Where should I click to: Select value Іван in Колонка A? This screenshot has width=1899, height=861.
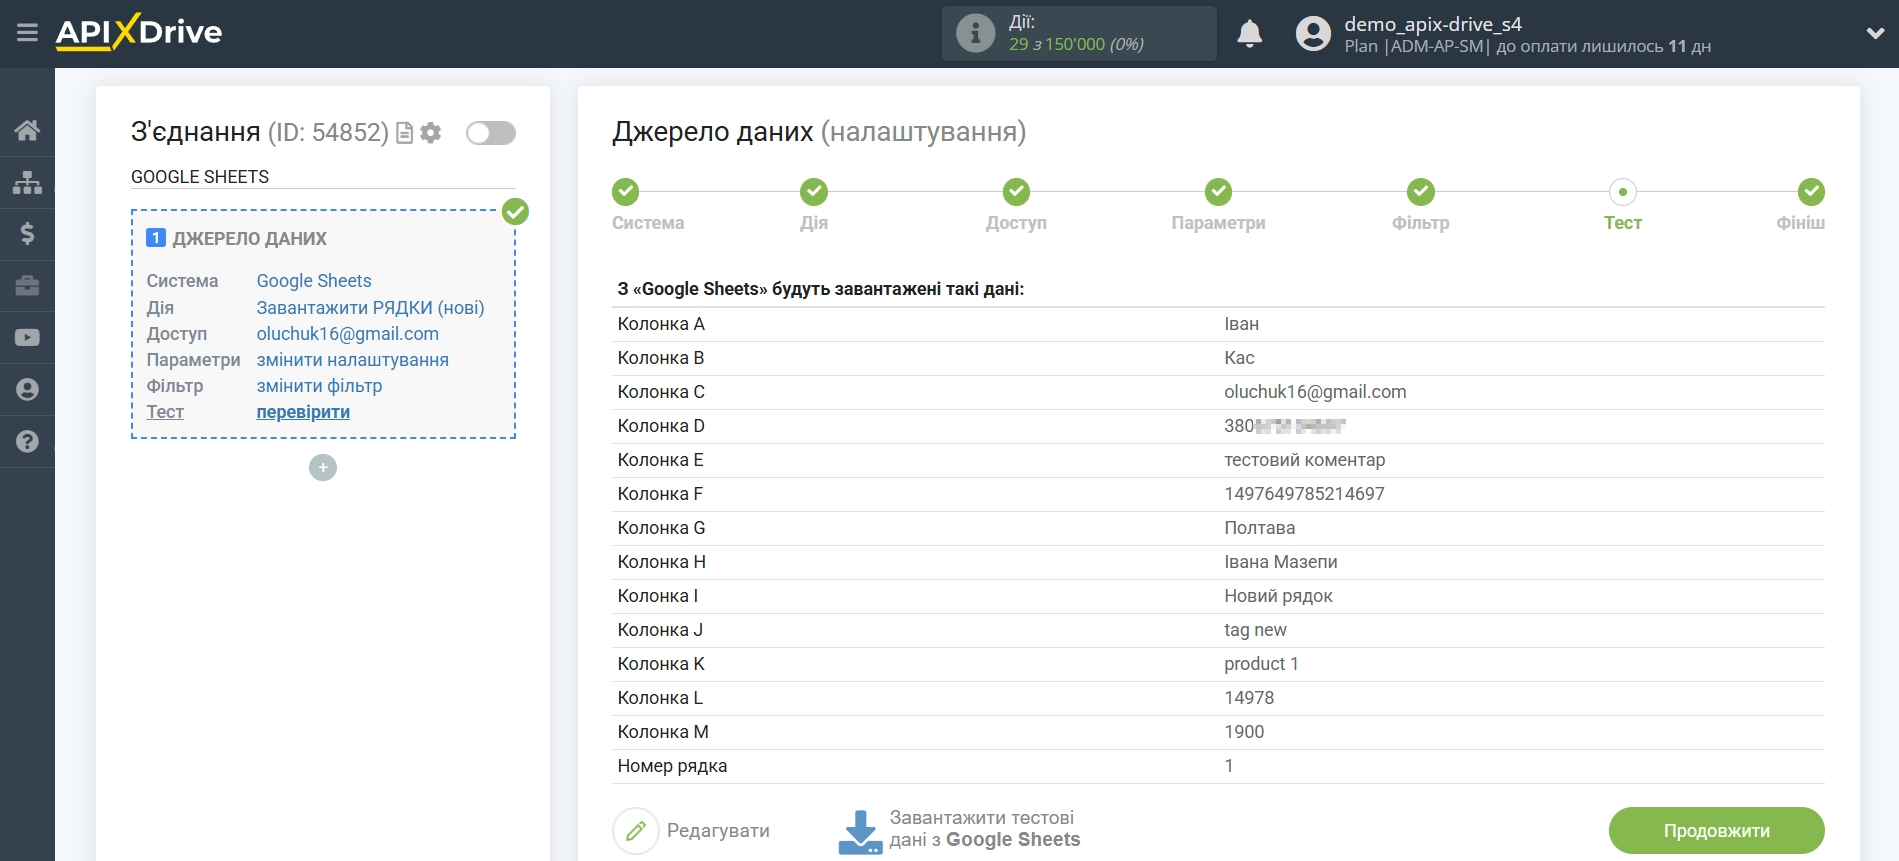click(1241, 324)
